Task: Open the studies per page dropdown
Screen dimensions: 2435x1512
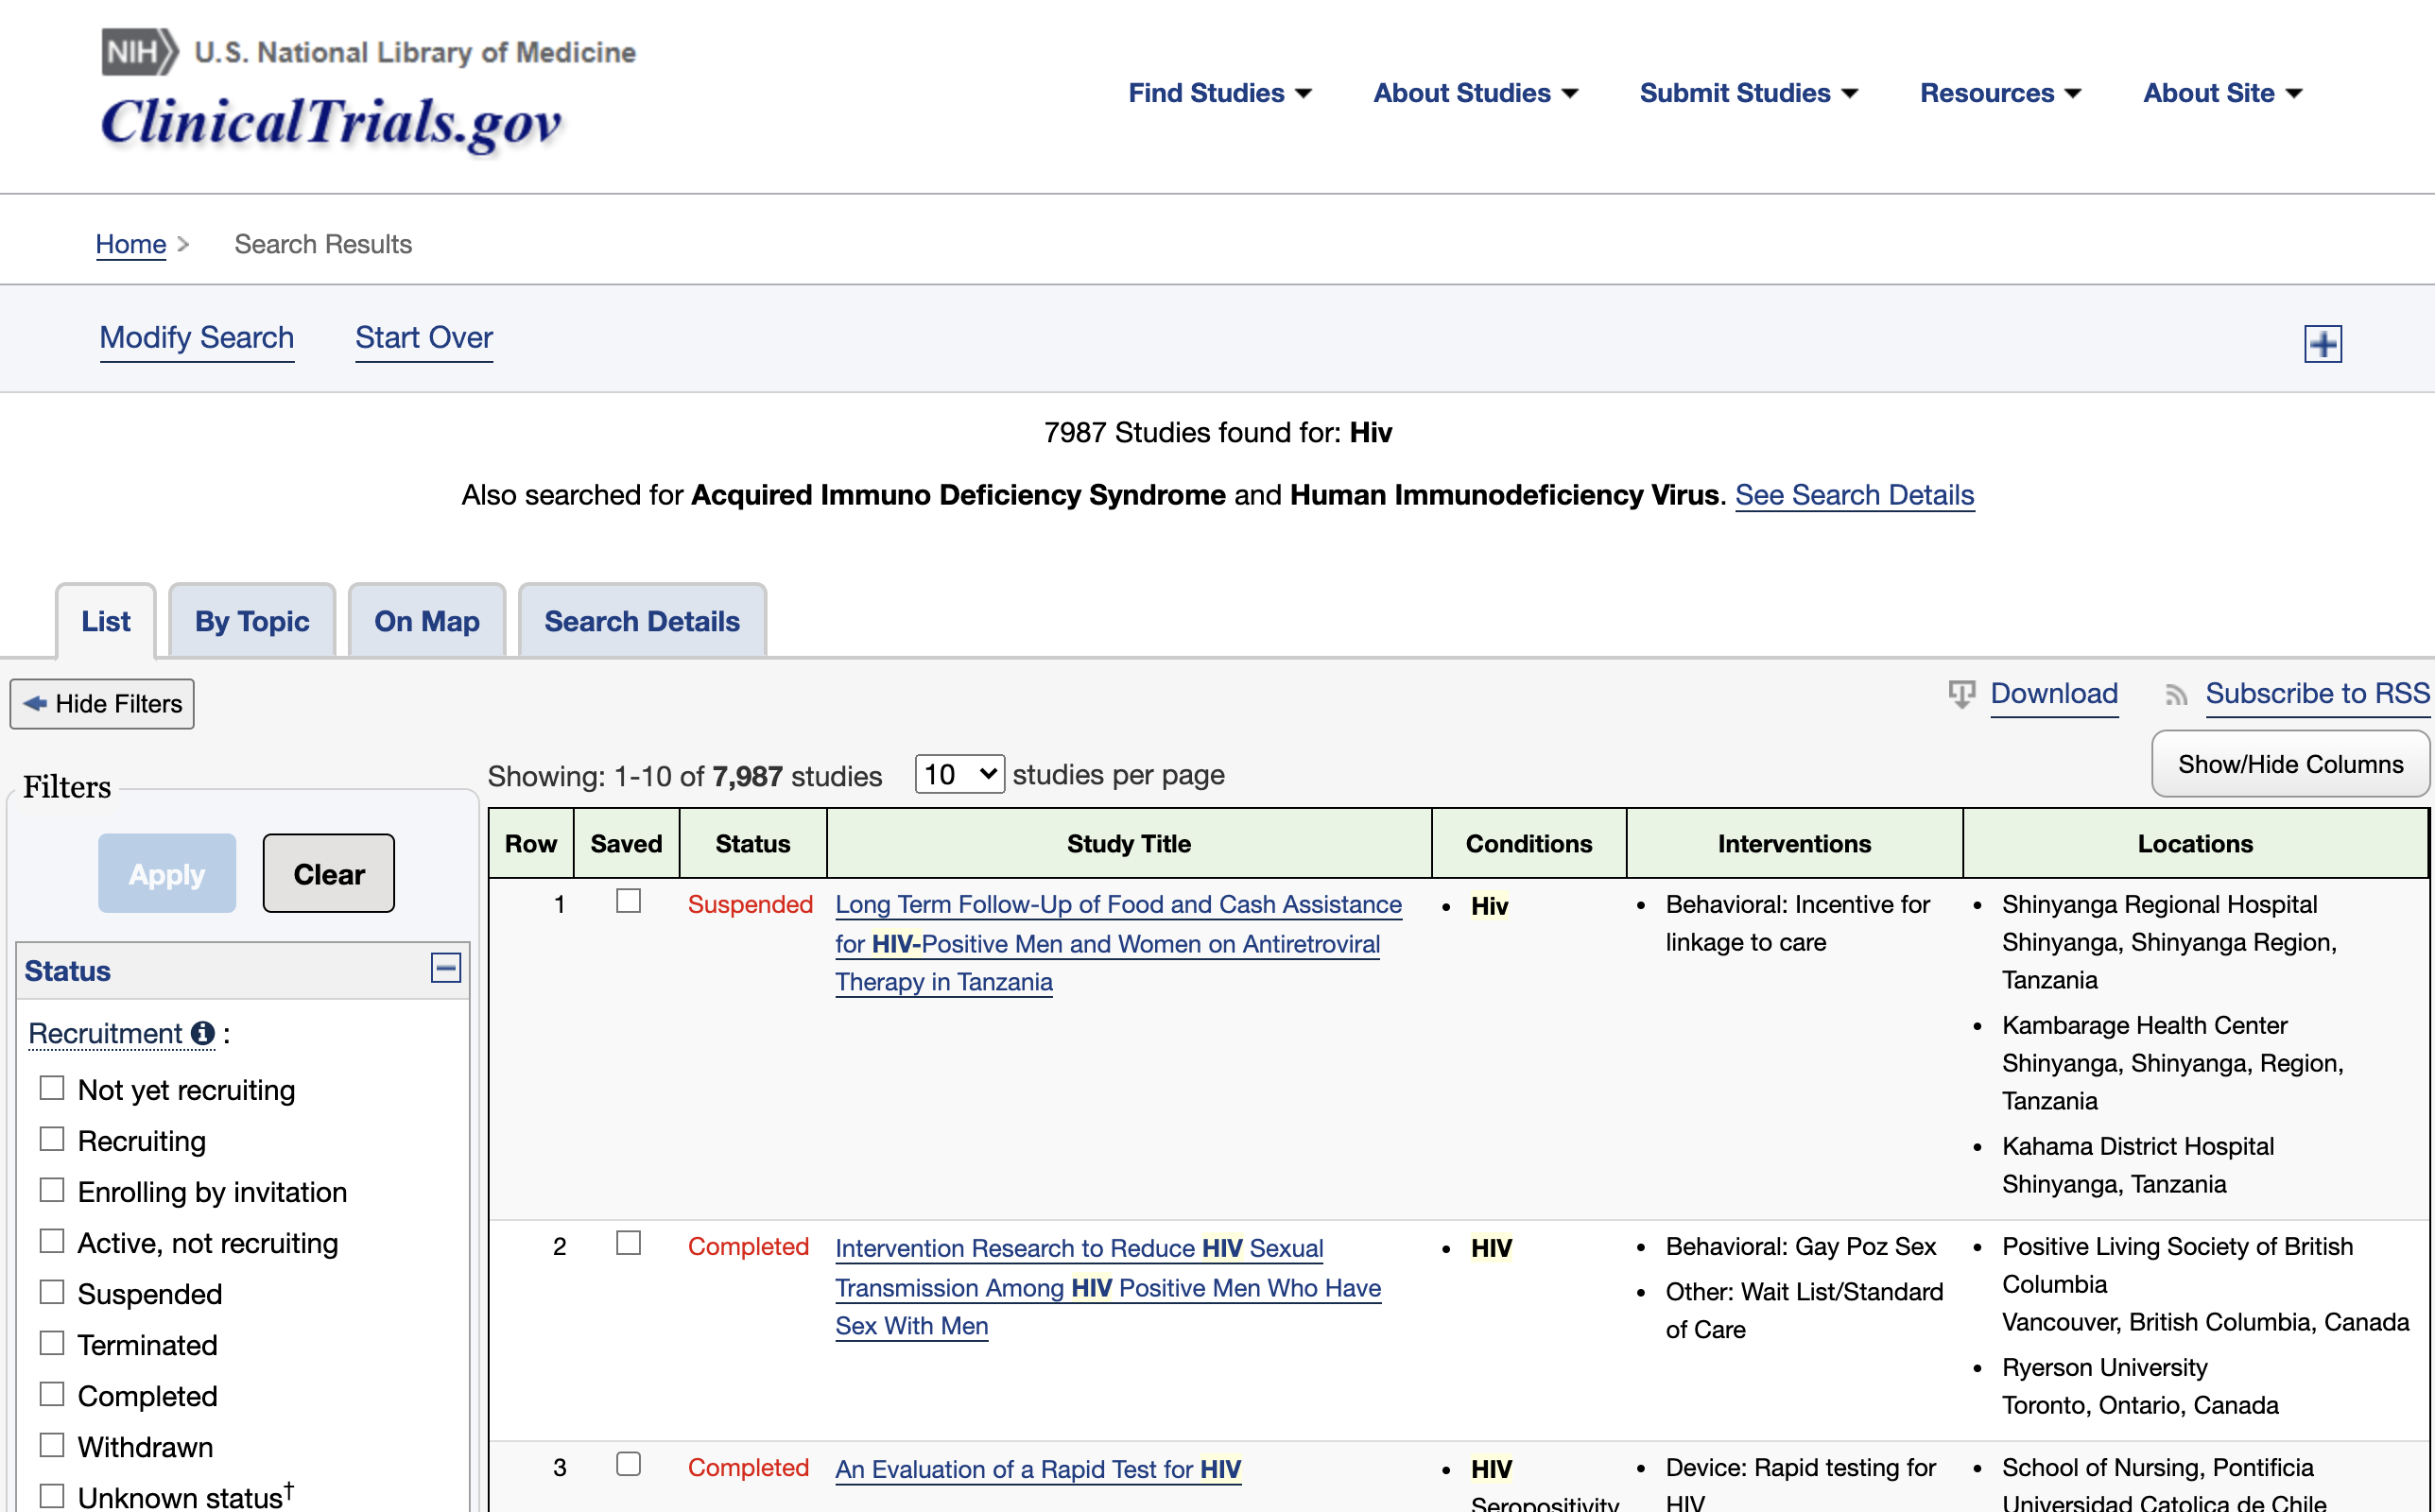Action: pyautogui.click(x=959, y=775)
